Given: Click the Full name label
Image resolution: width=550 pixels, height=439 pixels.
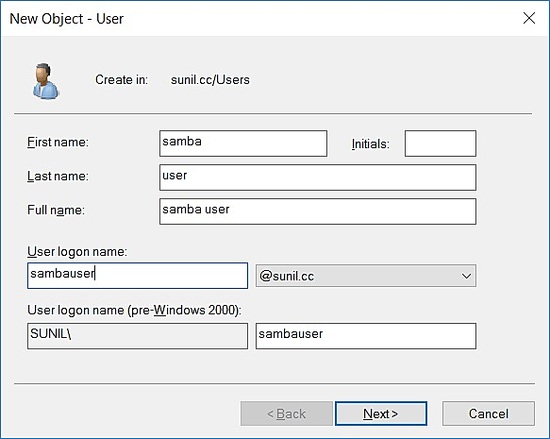Looking at the screenshot, I should tap(56, 210).
